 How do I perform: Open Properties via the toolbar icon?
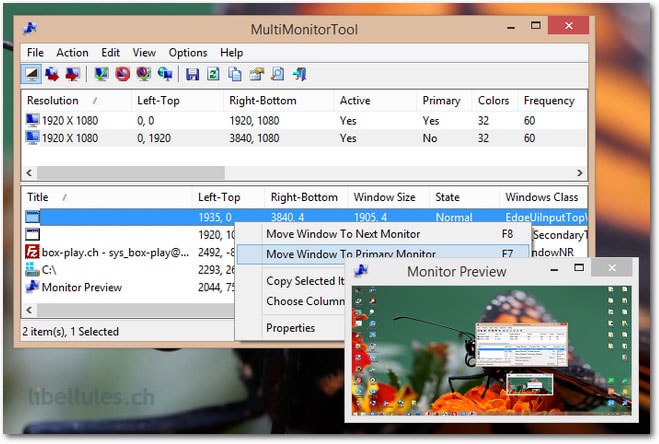click(x=256, y=74)
